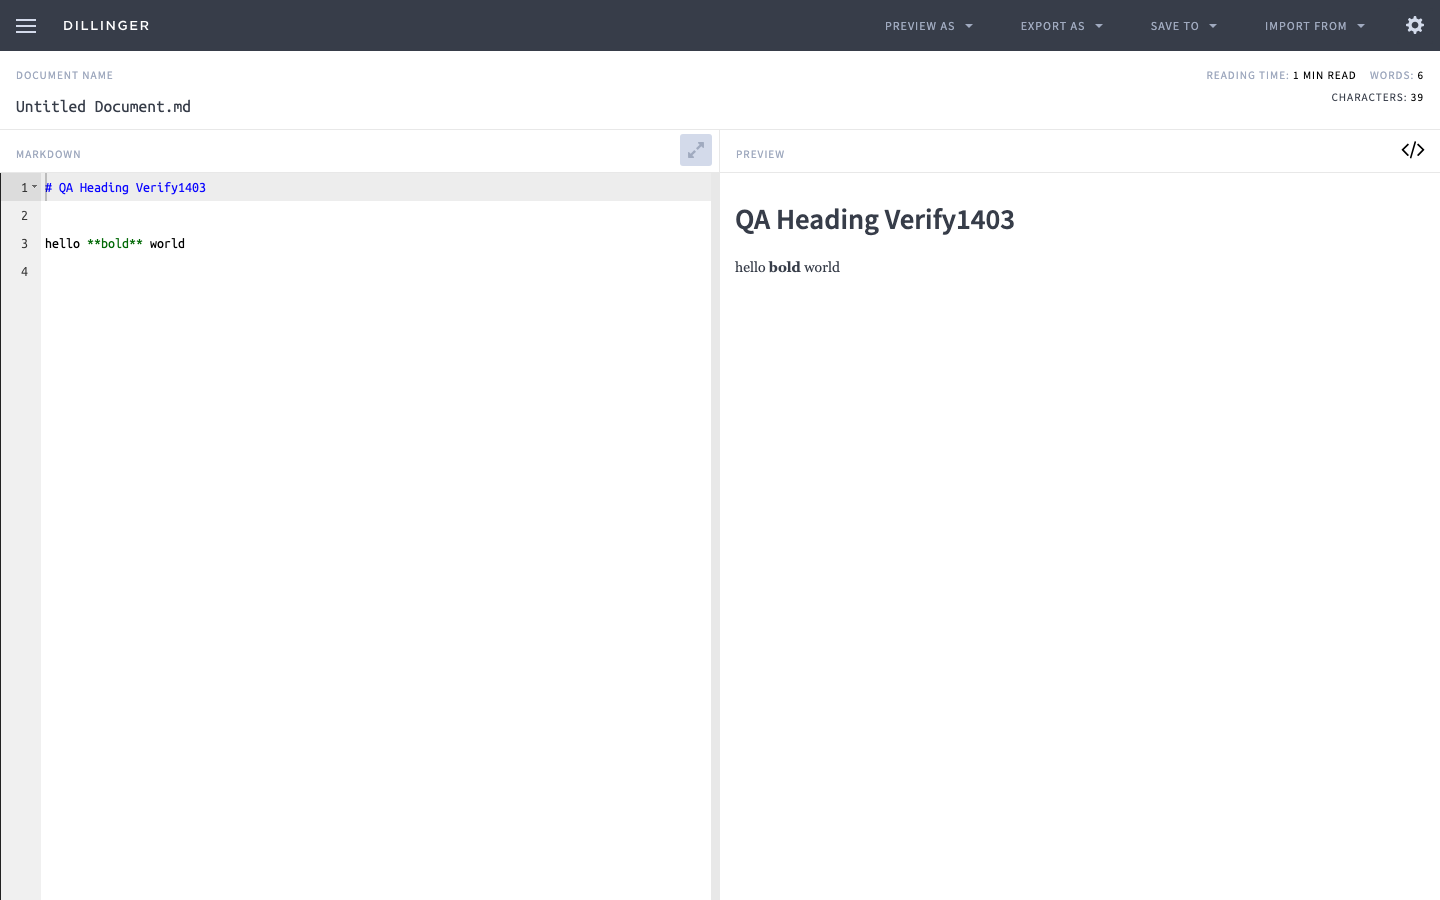1440x900 pixels.
Task: Toggle the editor fullscreen expand icon
Action: pos(696,150)
